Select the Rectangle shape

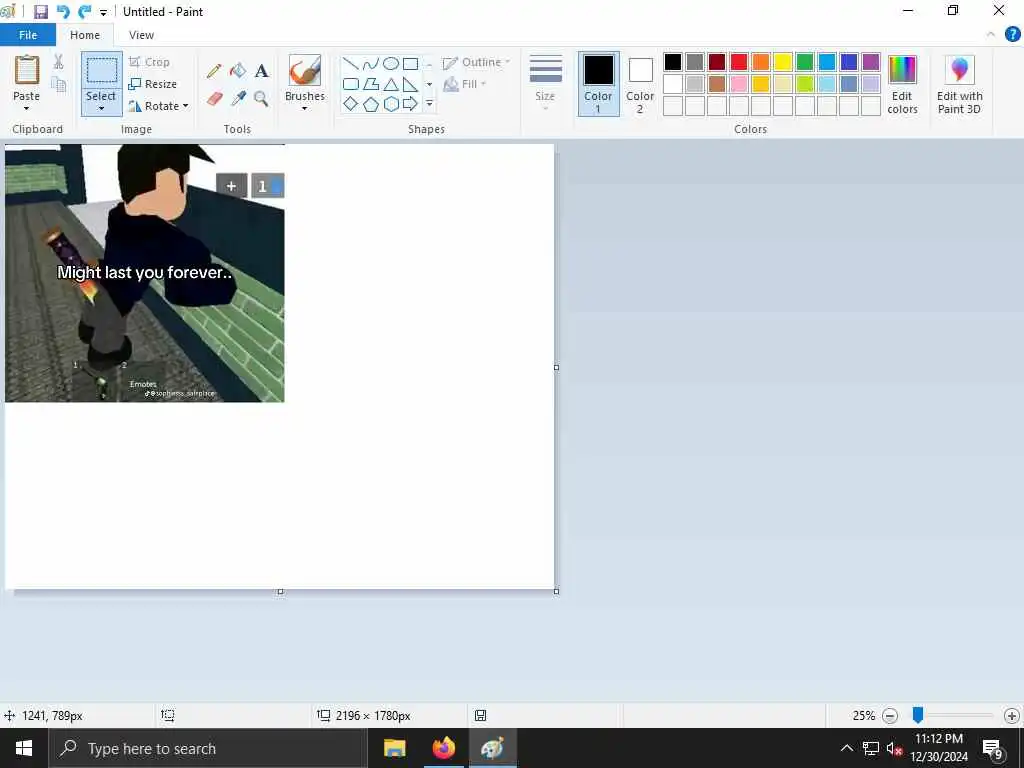click(x=410, y=63)
